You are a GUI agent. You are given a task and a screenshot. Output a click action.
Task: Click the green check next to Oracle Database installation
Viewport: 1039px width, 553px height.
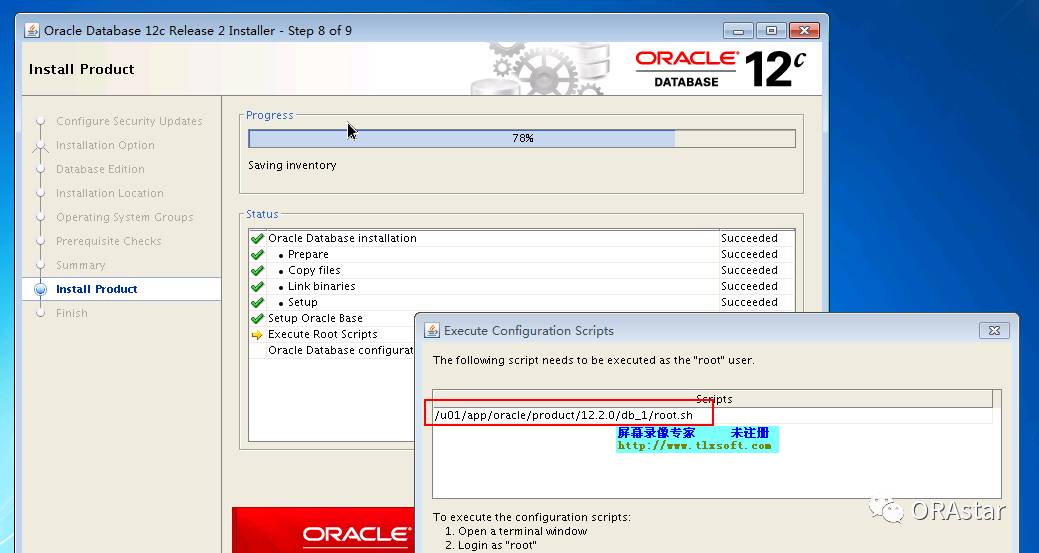tap(257, 238)
